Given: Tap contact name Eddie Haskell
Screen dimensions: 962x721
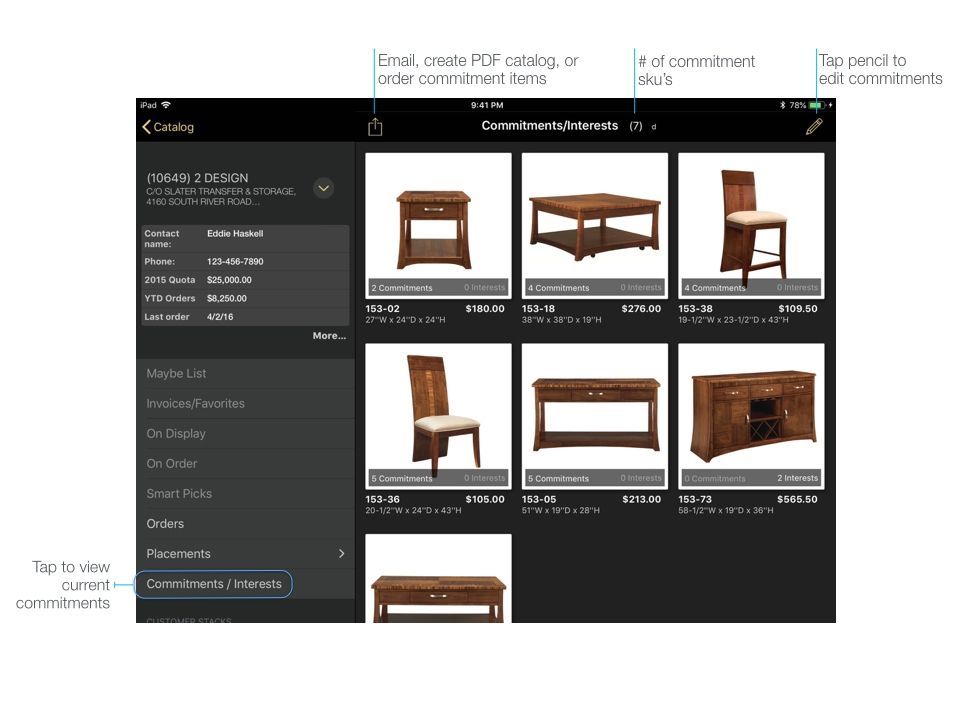Looking at the screenshot, I should (235, 234).
